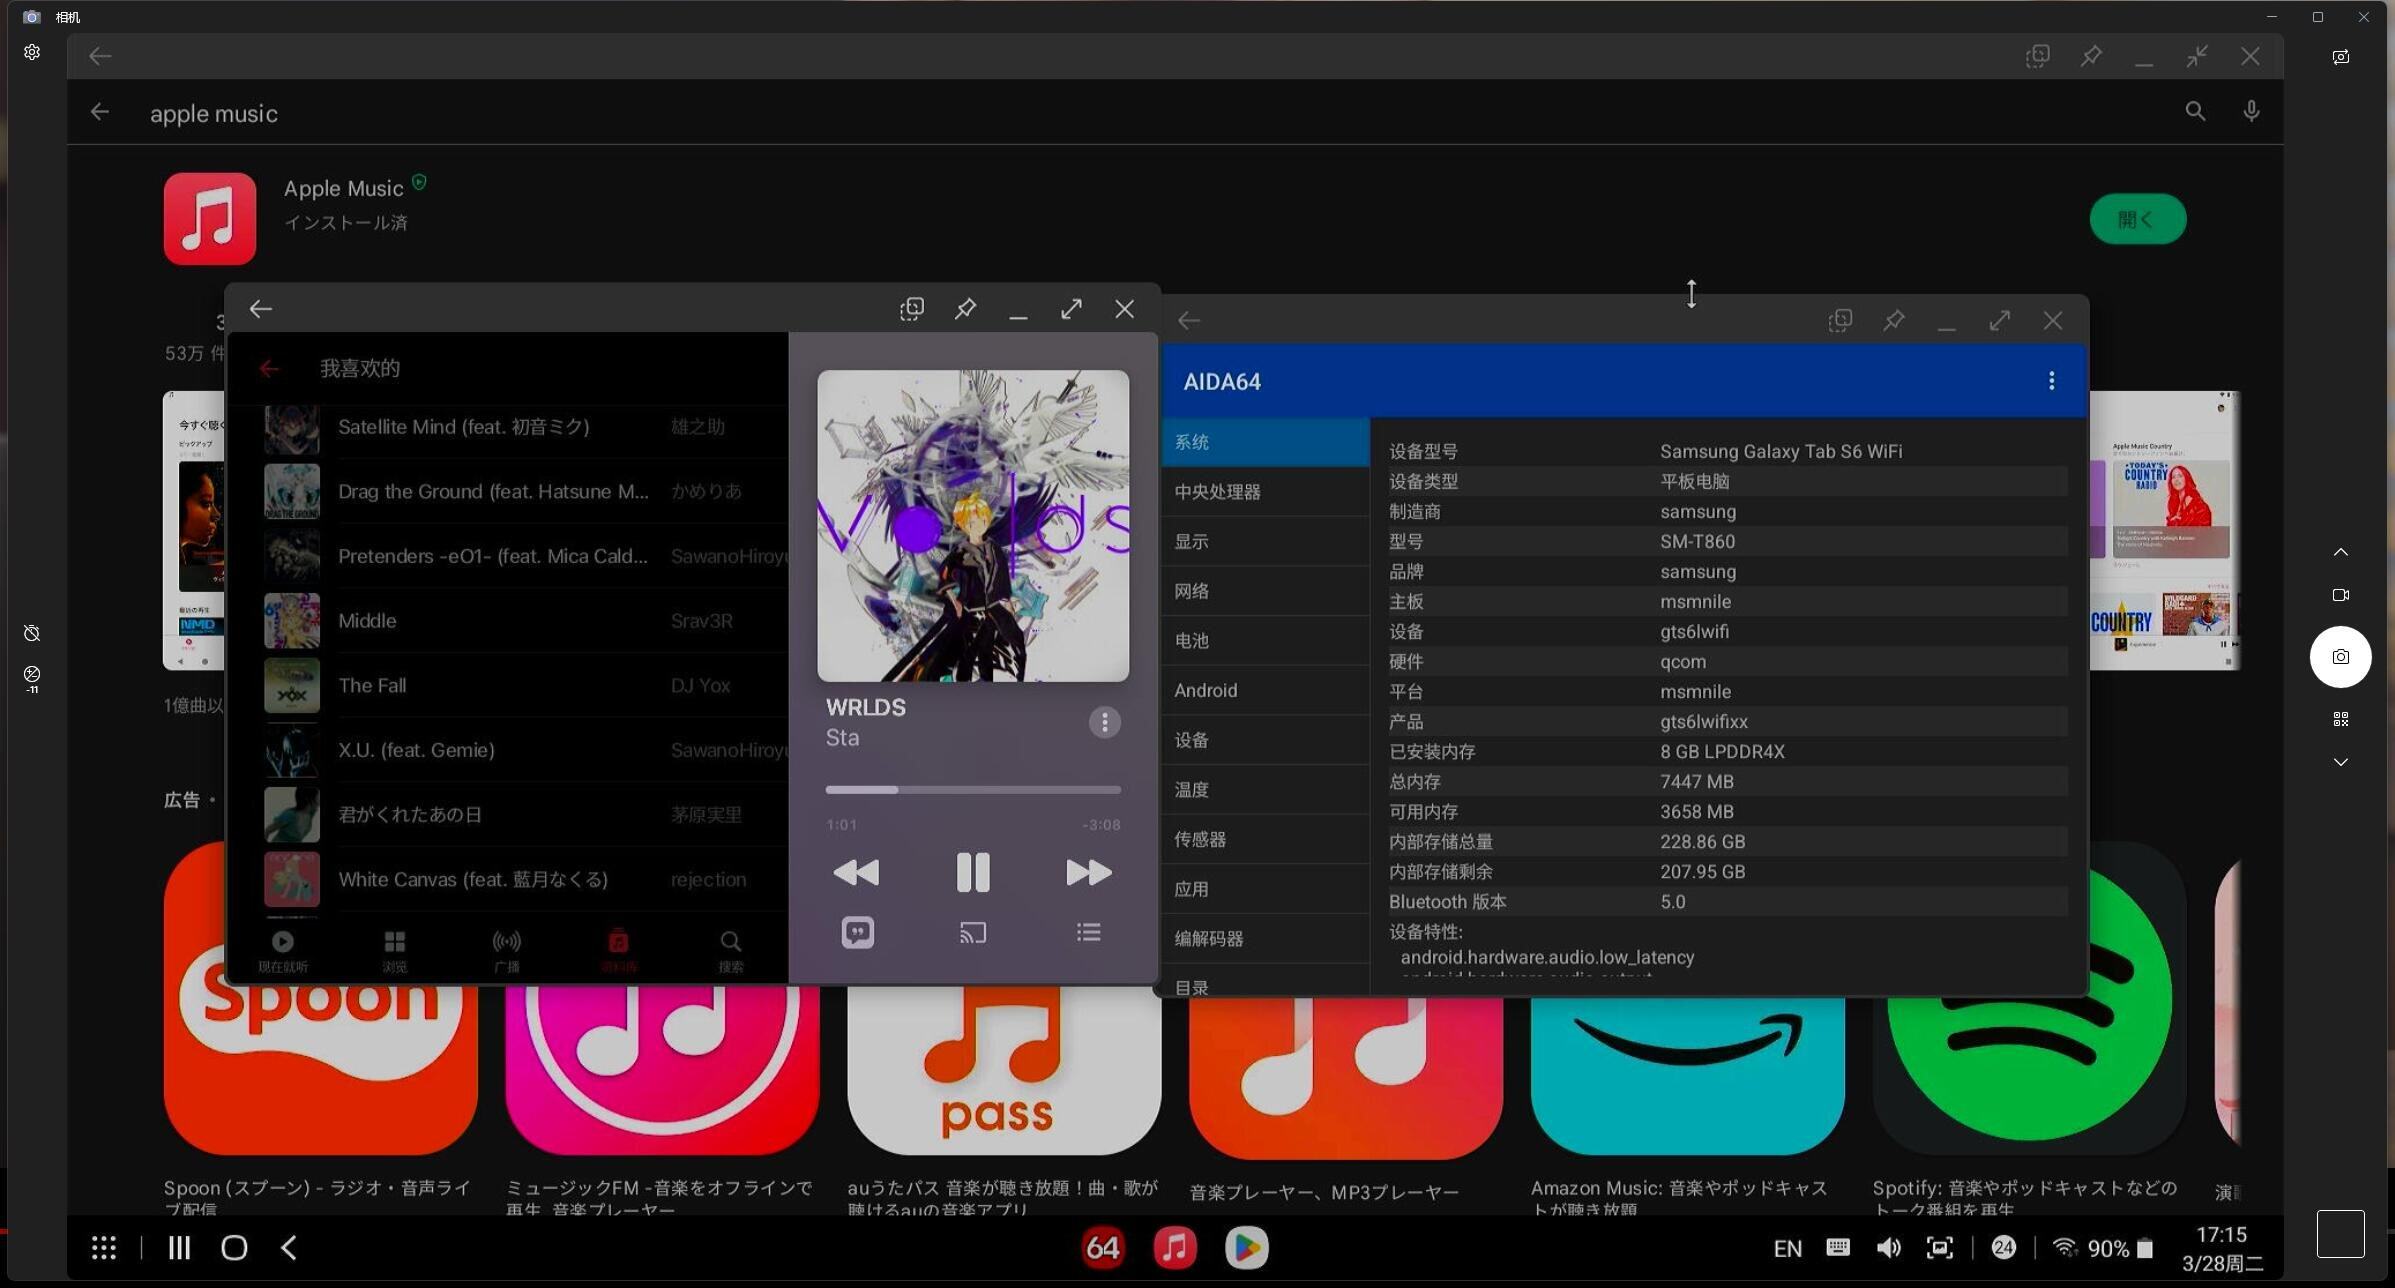Show the playback queue list
2395x1288 pixels.
pyautogui.click(x=1088, y=932)
